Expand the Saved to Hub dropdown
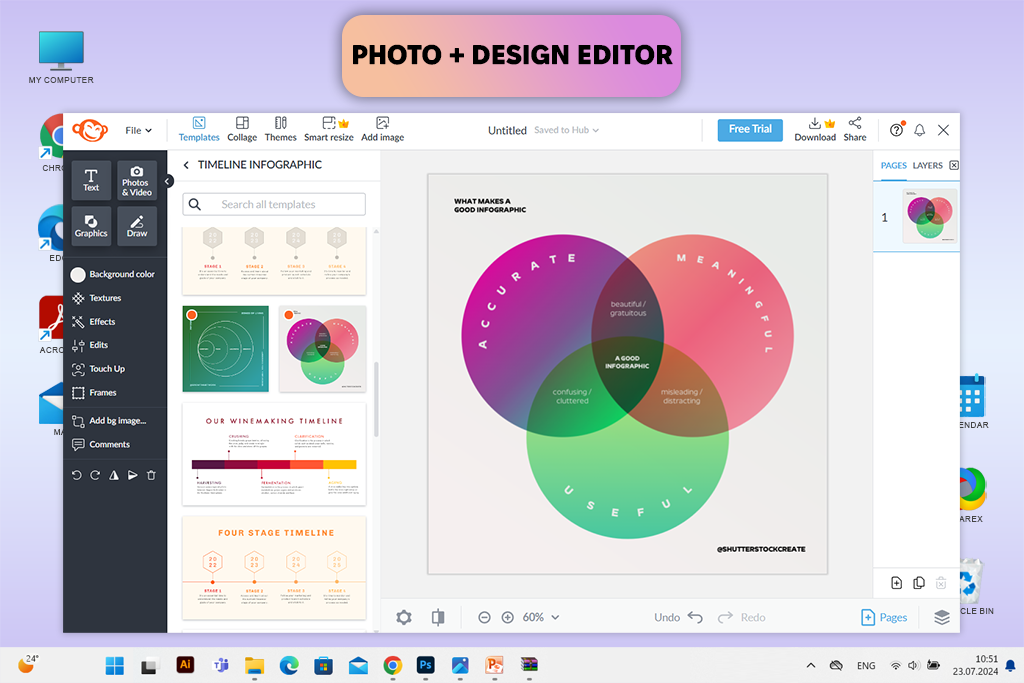This screenshot has width=1024, height=683. pyautogui.click(x=566, y=130)
